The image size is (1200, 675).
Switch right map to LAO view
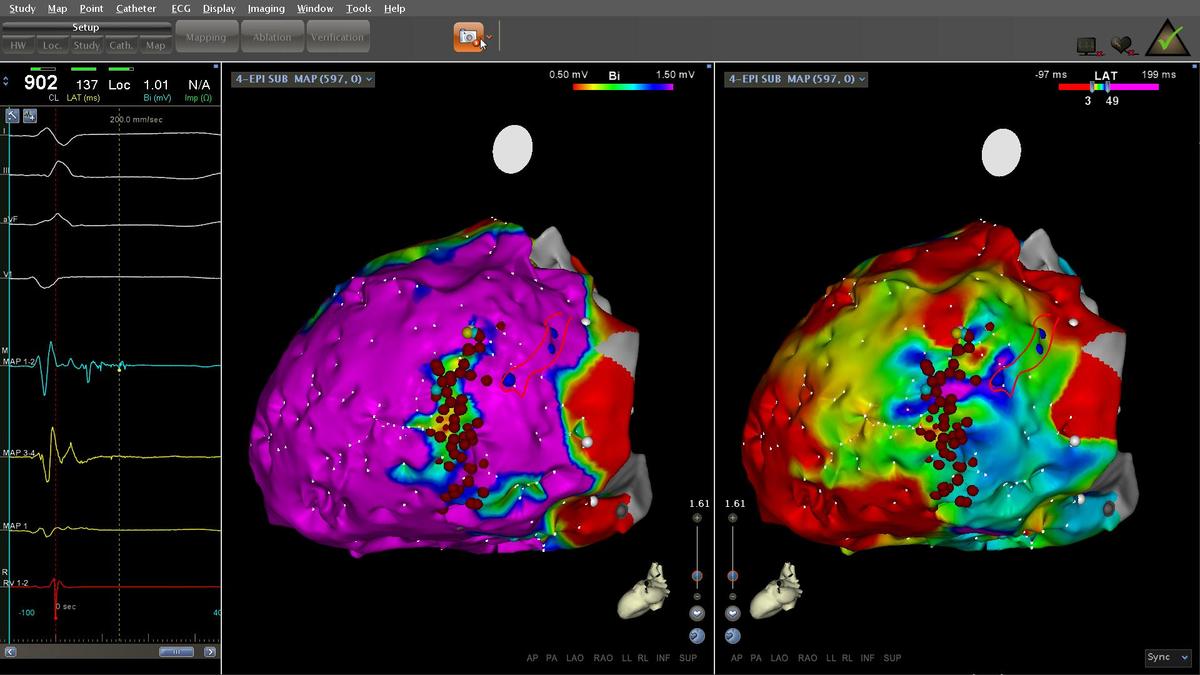click(x=779, y=658)
